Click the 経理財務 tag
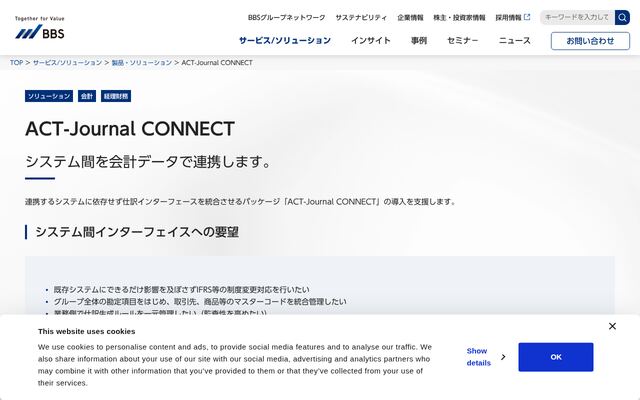640x400 pixels. click(x=116, y=96)
